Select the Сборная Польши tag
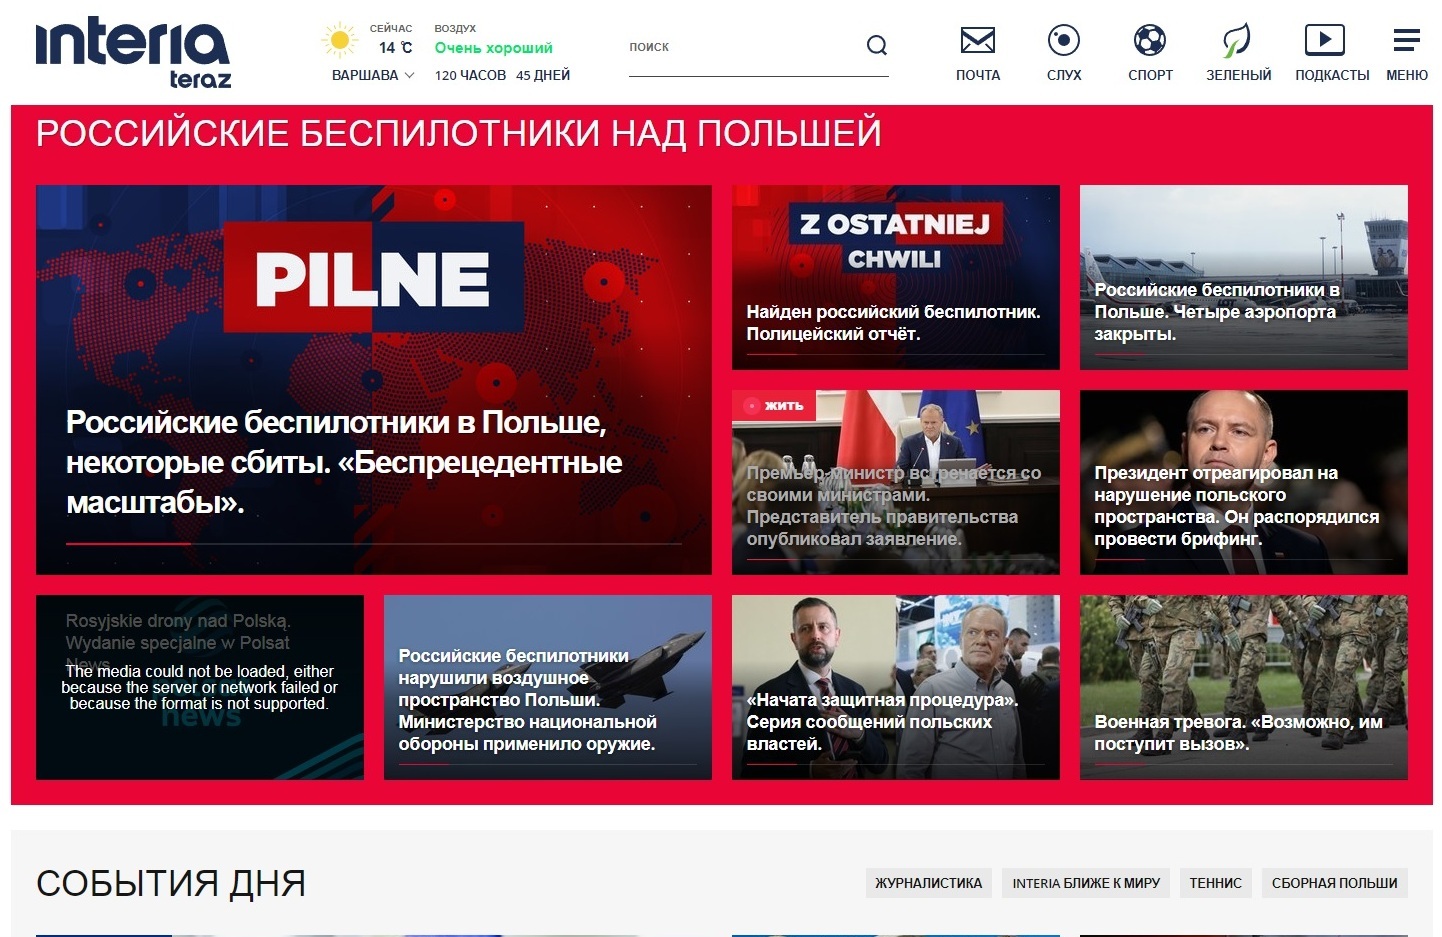The width and height of the screenshot is (1442, 937). [x=1334, y=883]
